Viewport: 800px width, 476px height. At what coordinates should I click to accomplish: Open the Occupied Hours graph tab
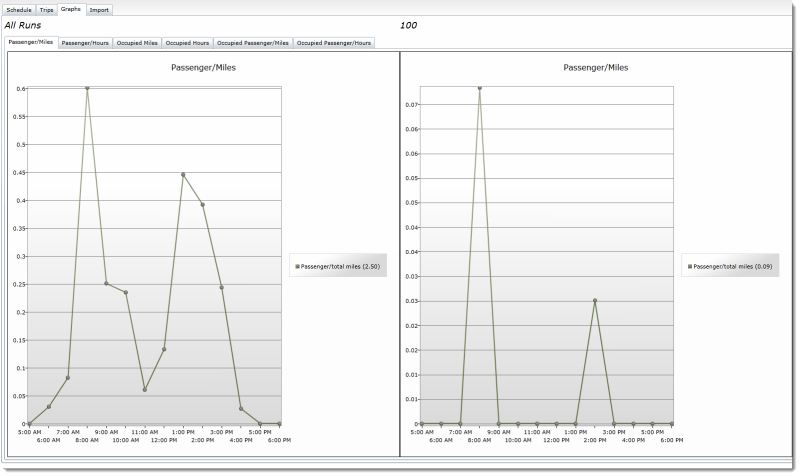(187, 43)
